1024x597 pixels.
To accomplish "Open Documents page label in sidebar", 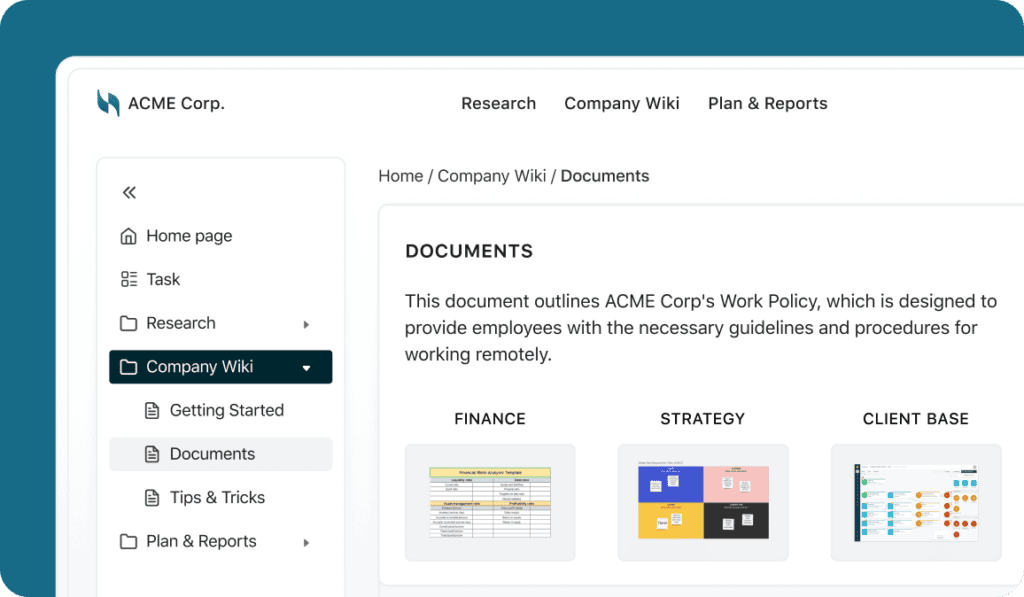I will pyautogui.click(x=212, y=454).
